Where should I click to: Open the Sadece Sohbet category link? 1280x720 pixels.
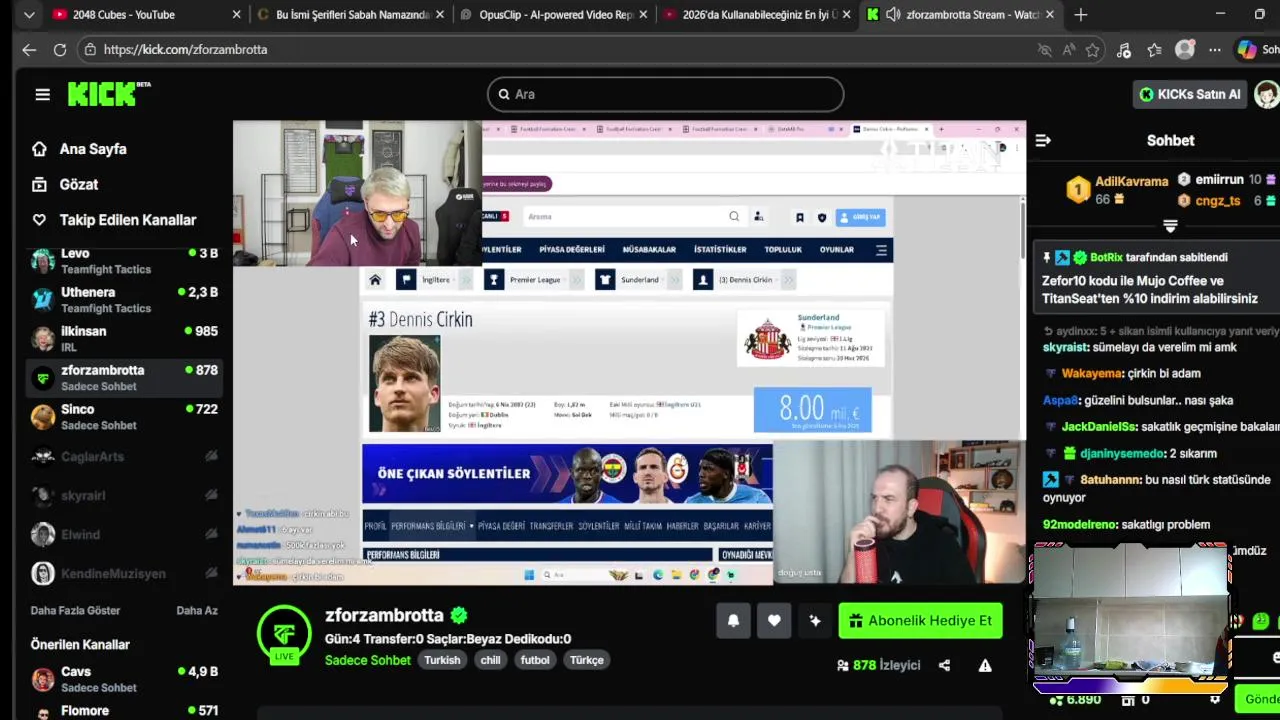(368, 660)
